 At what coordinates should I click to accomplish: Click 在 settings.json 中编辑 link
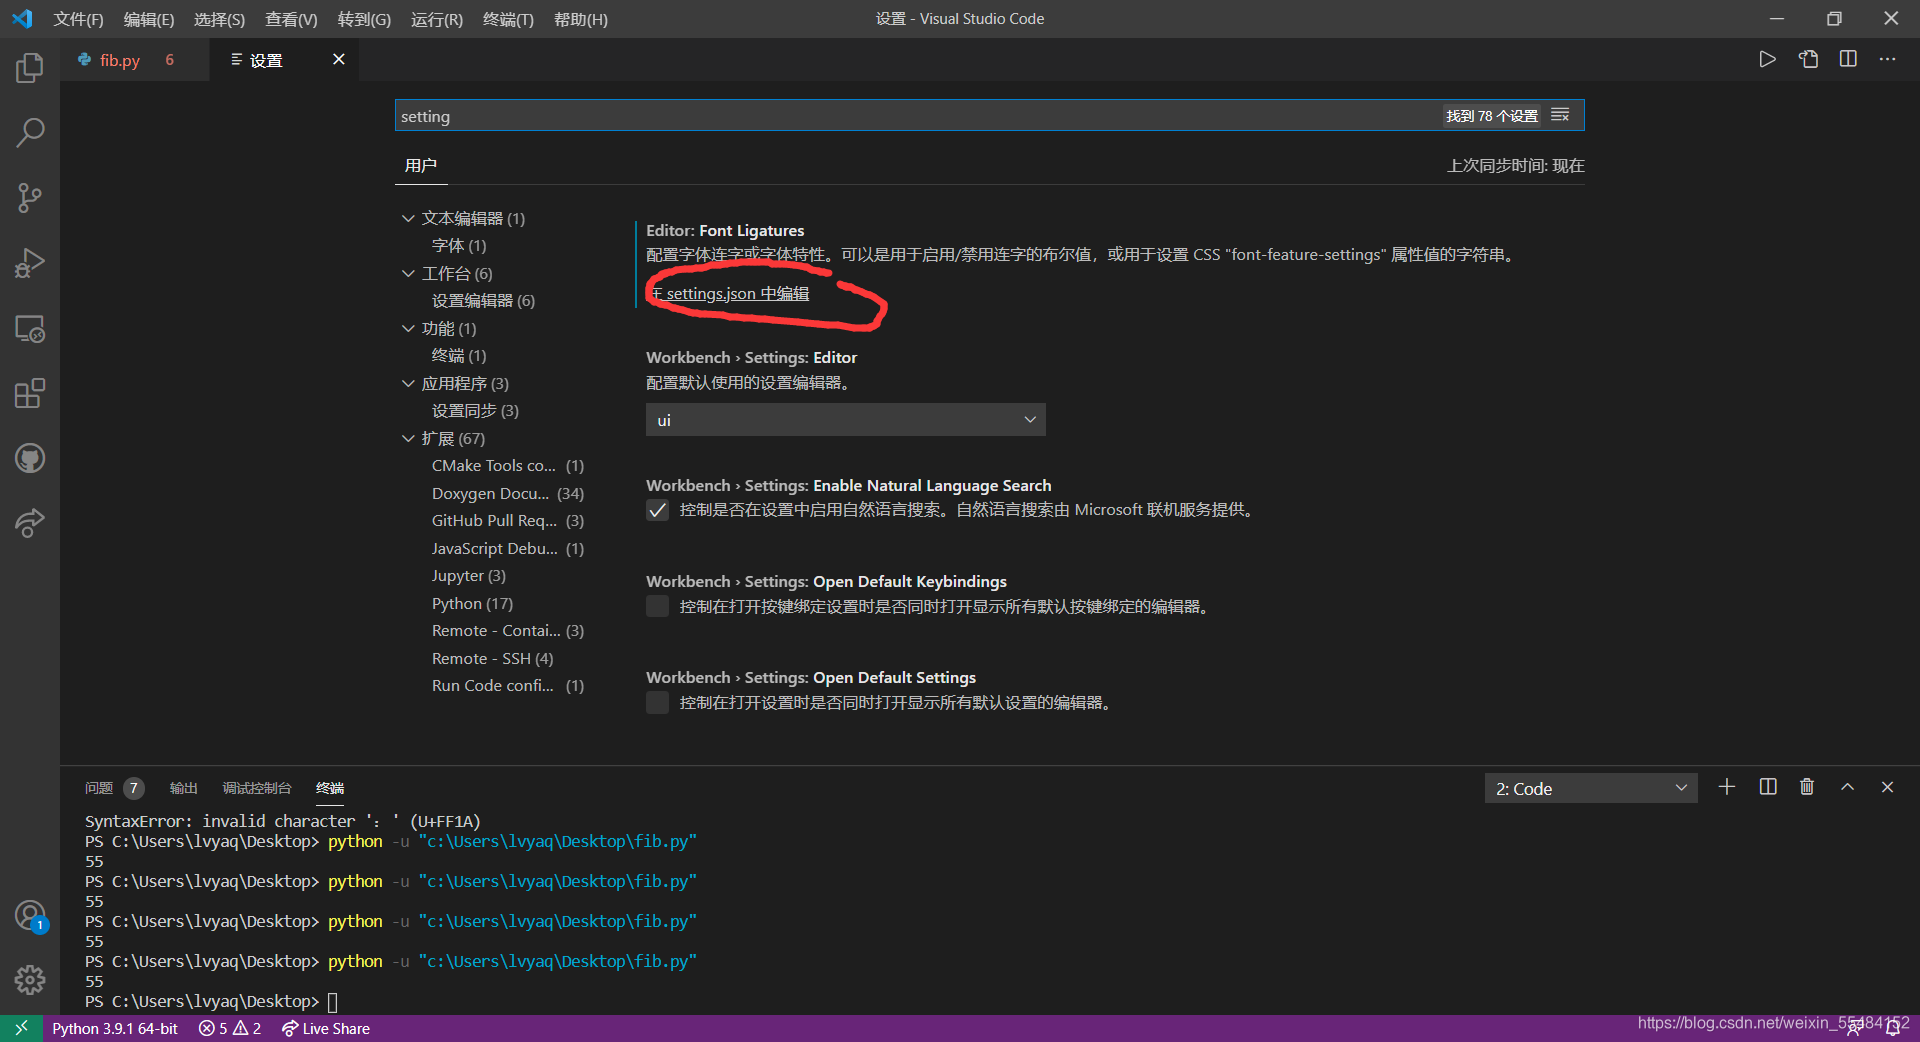tap(730, 294)
